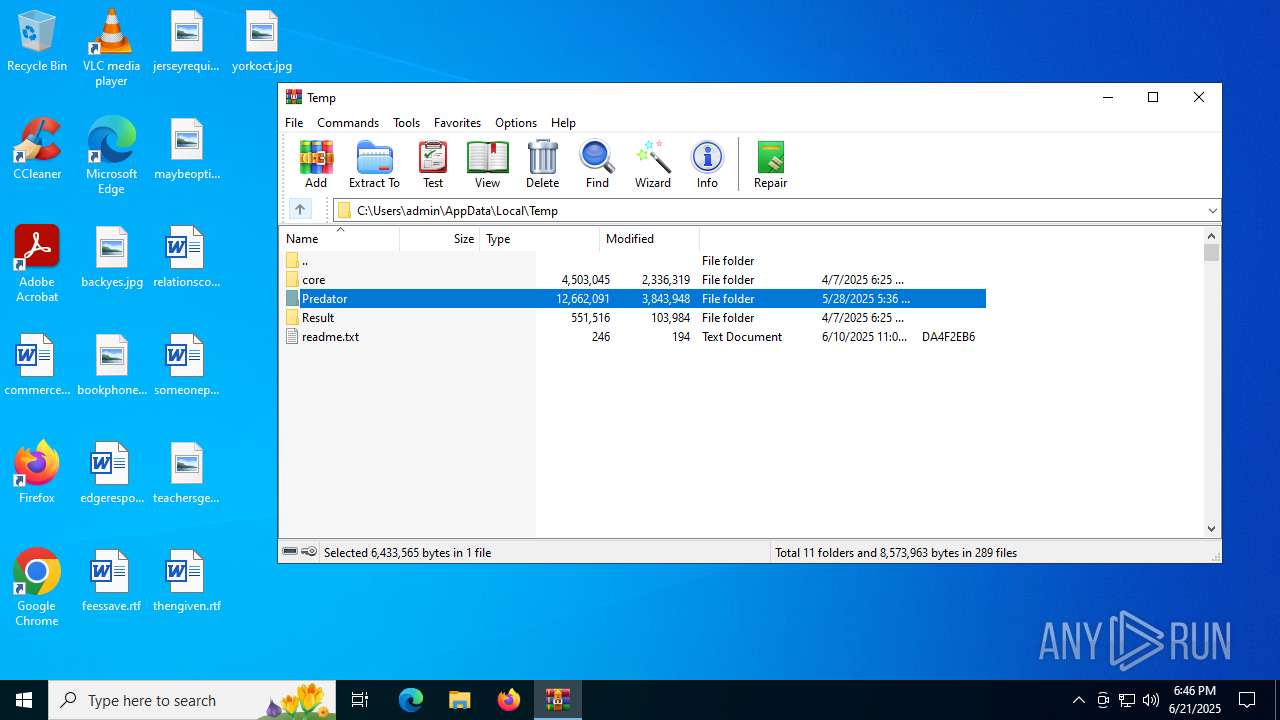Viewport: 1280px width, 720px height.
Task: Open the Recycle Bin desktop icon
Action: 37,42
